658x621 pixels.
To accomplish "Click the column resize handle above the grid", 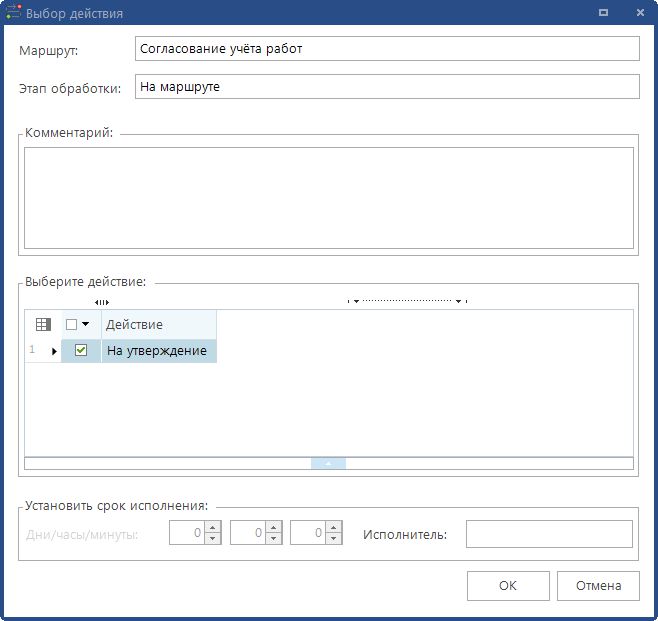I will [x=101, y=301].
